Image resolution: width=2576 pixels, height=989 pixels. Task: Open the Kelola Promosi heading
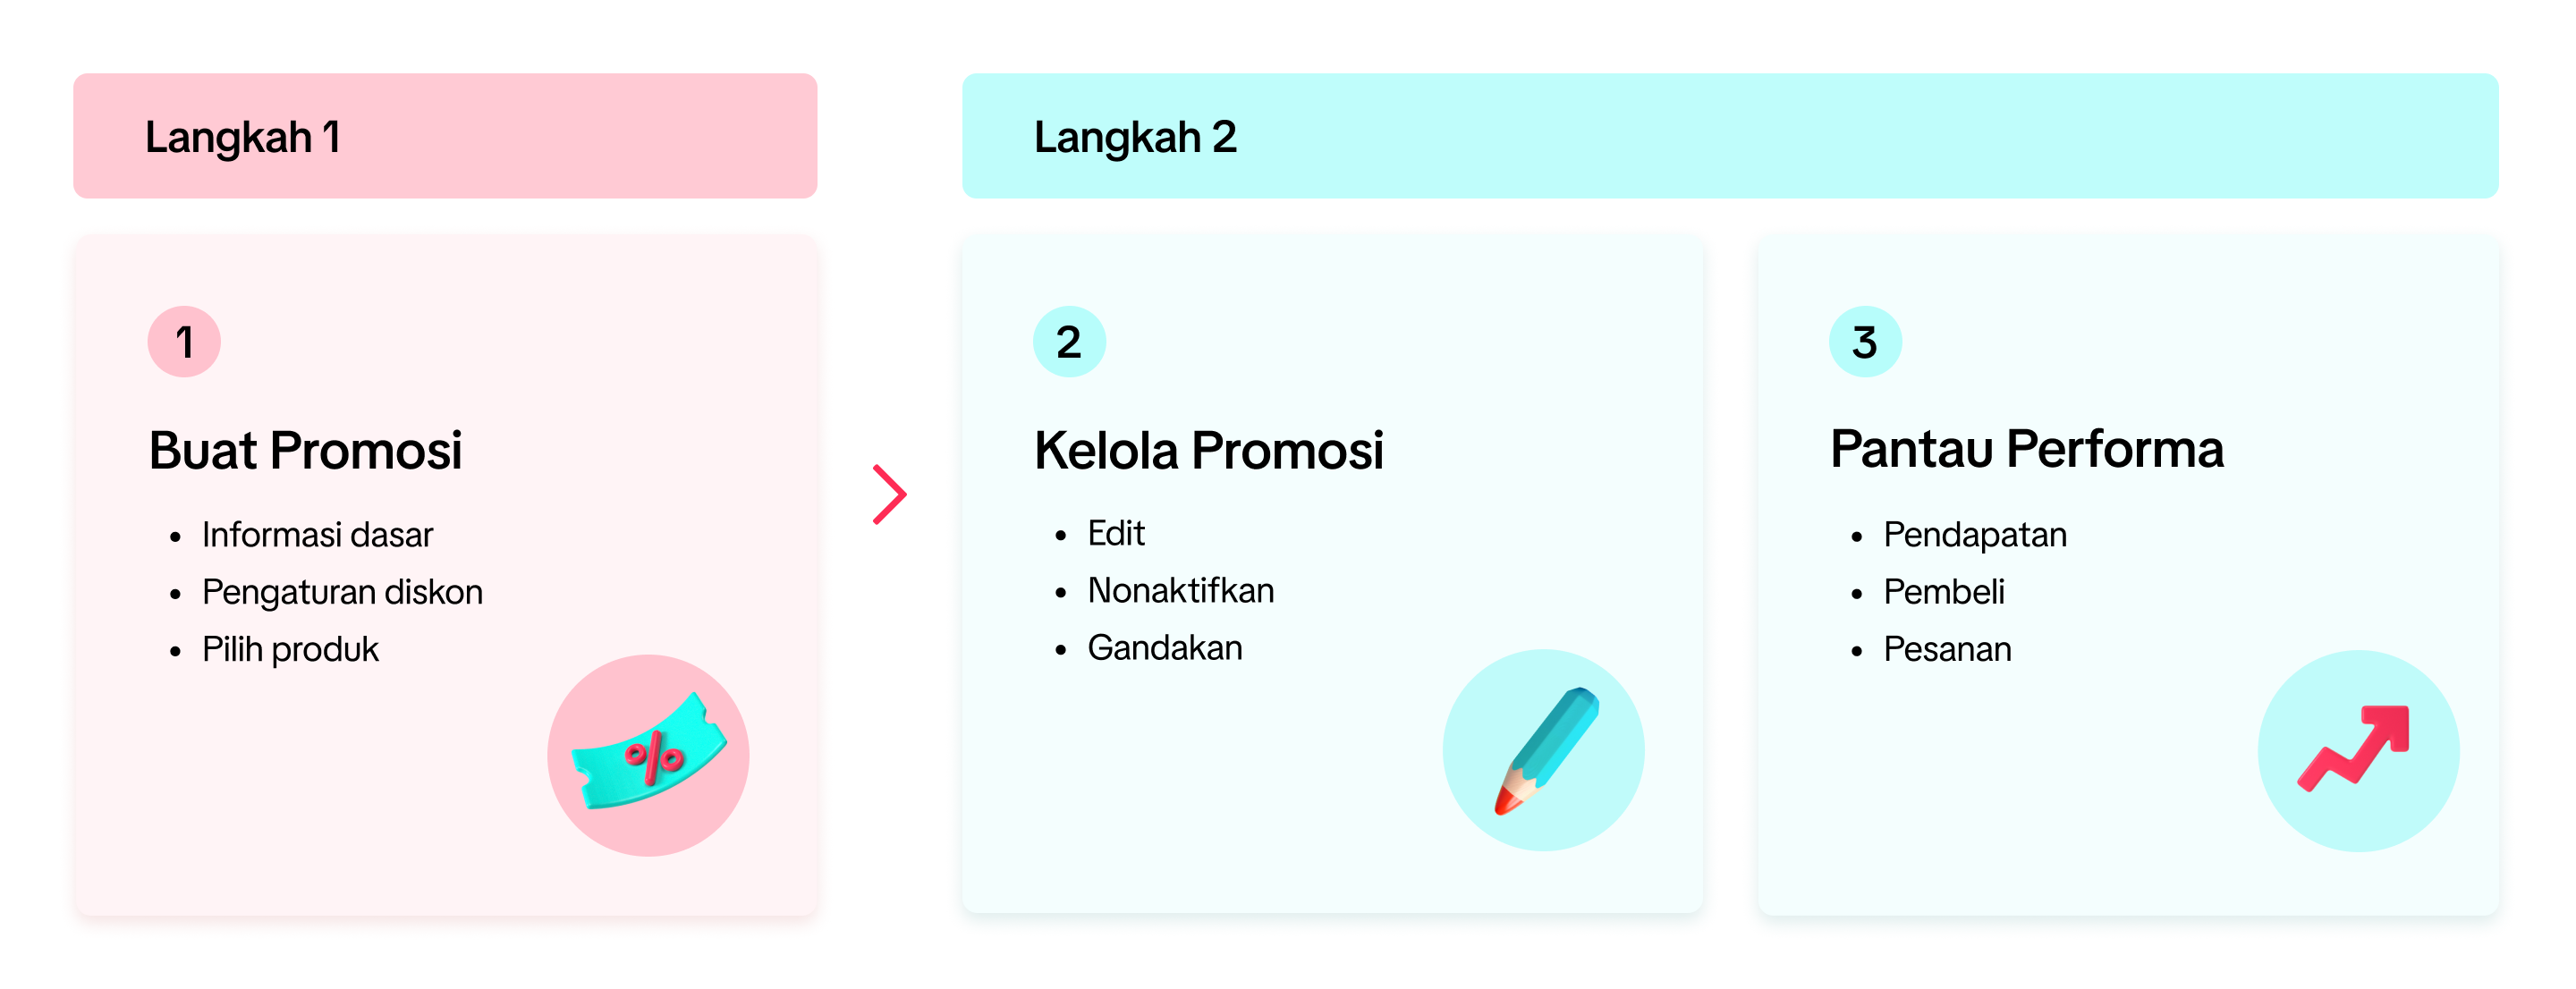(1208, 450)
